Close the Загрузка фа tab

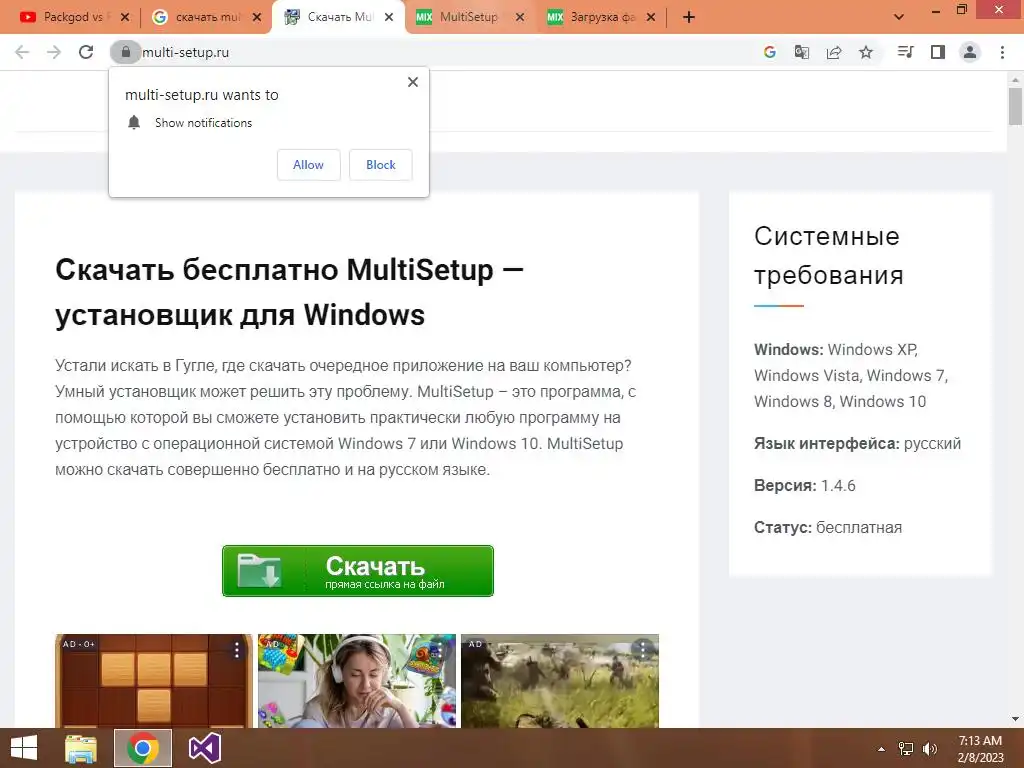(650, 17)
